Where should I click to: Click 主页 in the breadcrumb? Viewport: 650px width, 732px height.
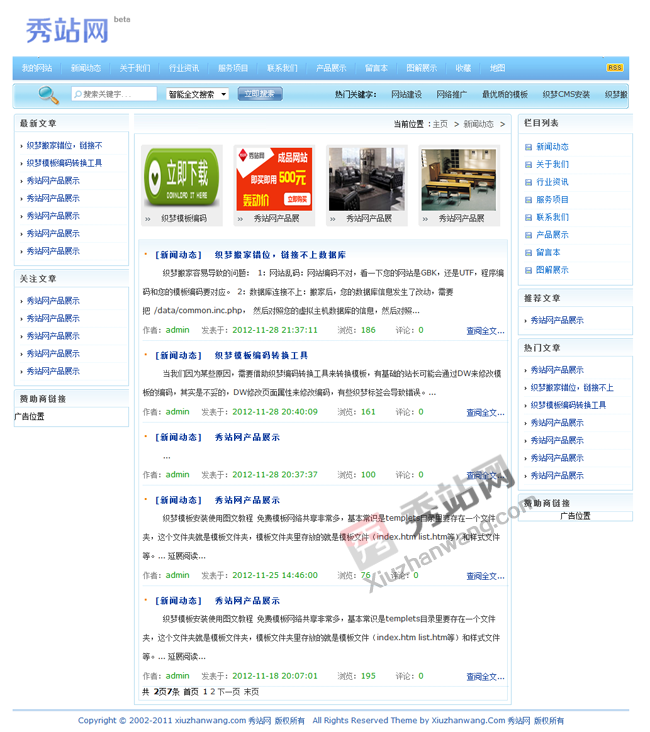439,124
